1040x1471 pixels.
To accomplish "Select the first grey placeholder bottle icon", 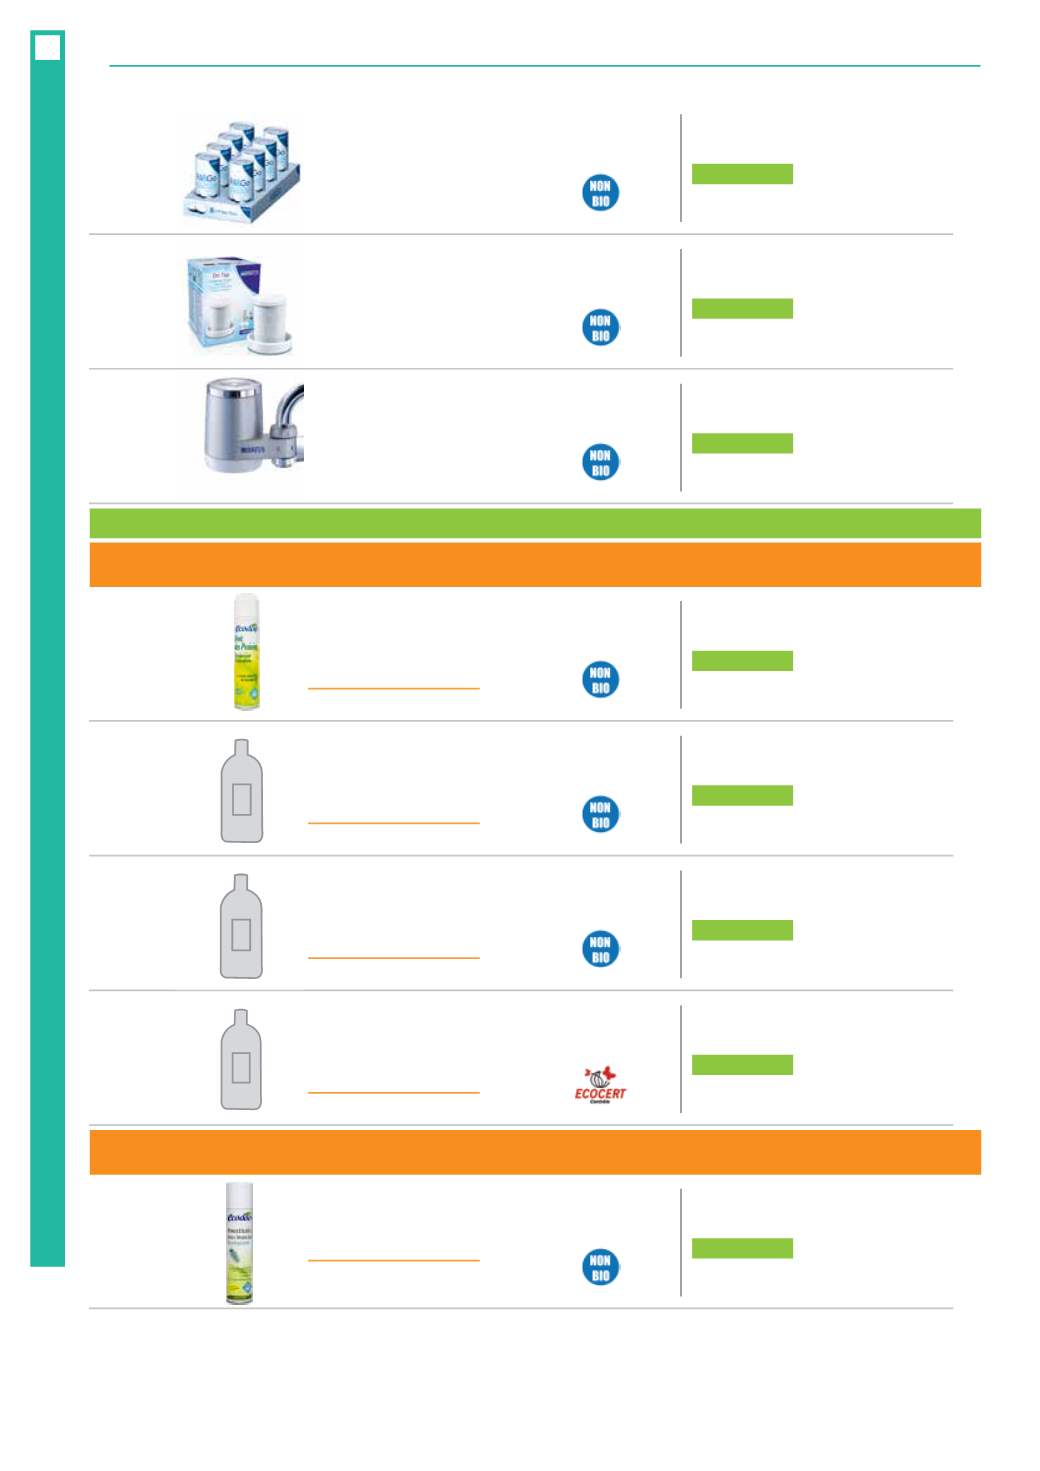I will pyautogui.click(x=242, y=791).
